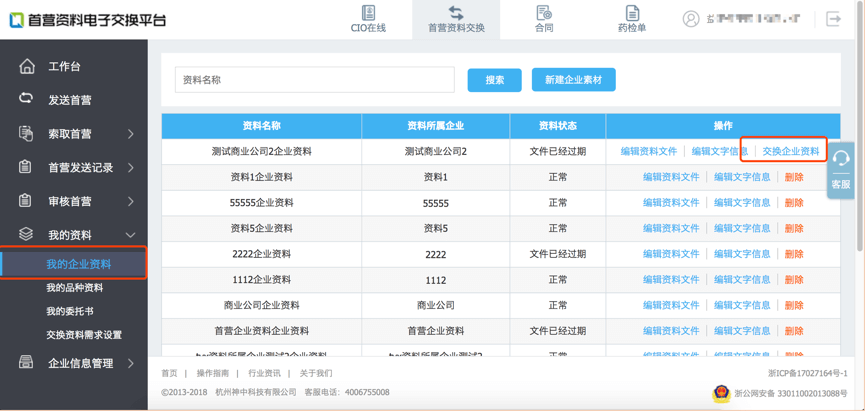This screenshot has height=411, width=865.
Task: Select 交换资料需求设置 submenu item
Action: tap(84, 335)
